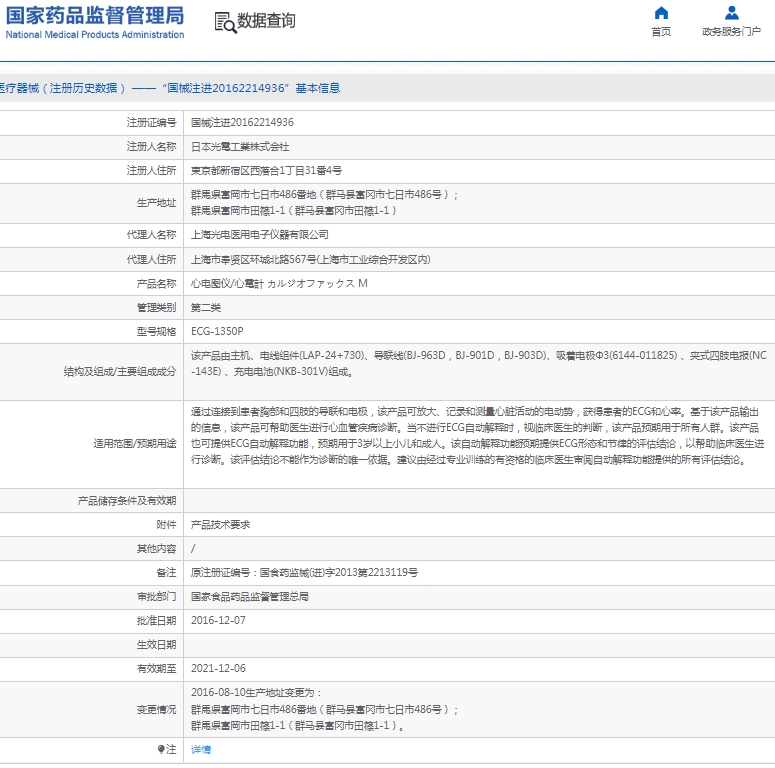This screenshot has height=768, width=775.
Task: Click the 审批部门 row label
Action: click(x=156, y=597)
